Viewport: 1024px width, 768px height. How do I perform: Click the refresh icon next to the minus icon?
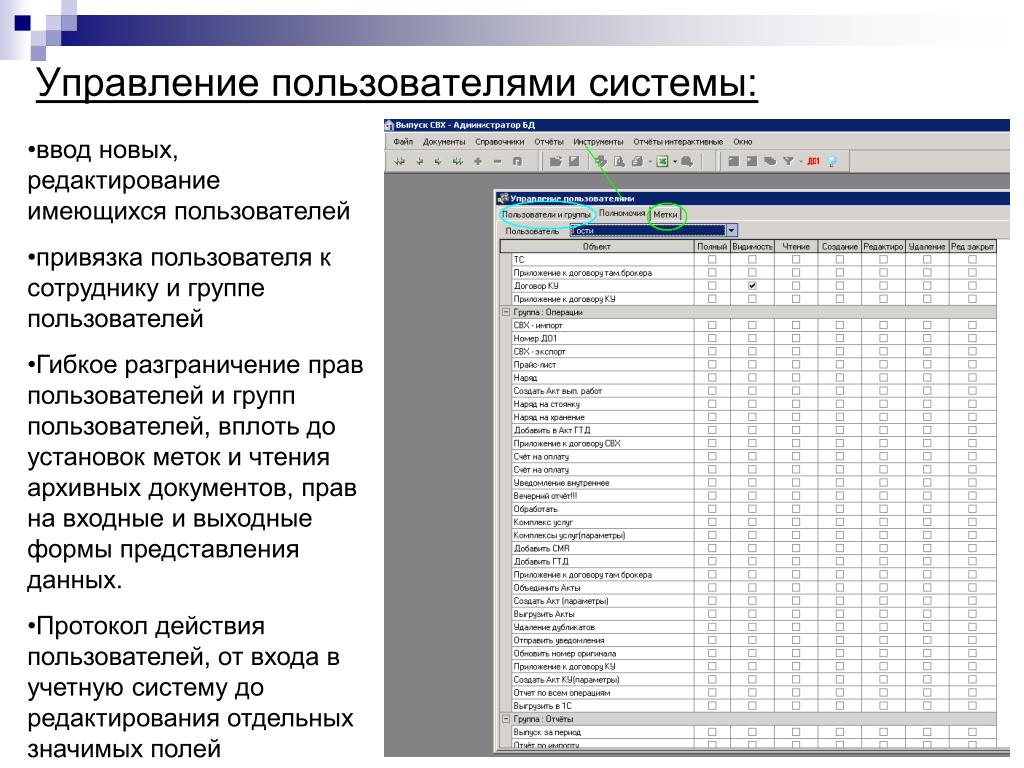(x=517, y=161)
